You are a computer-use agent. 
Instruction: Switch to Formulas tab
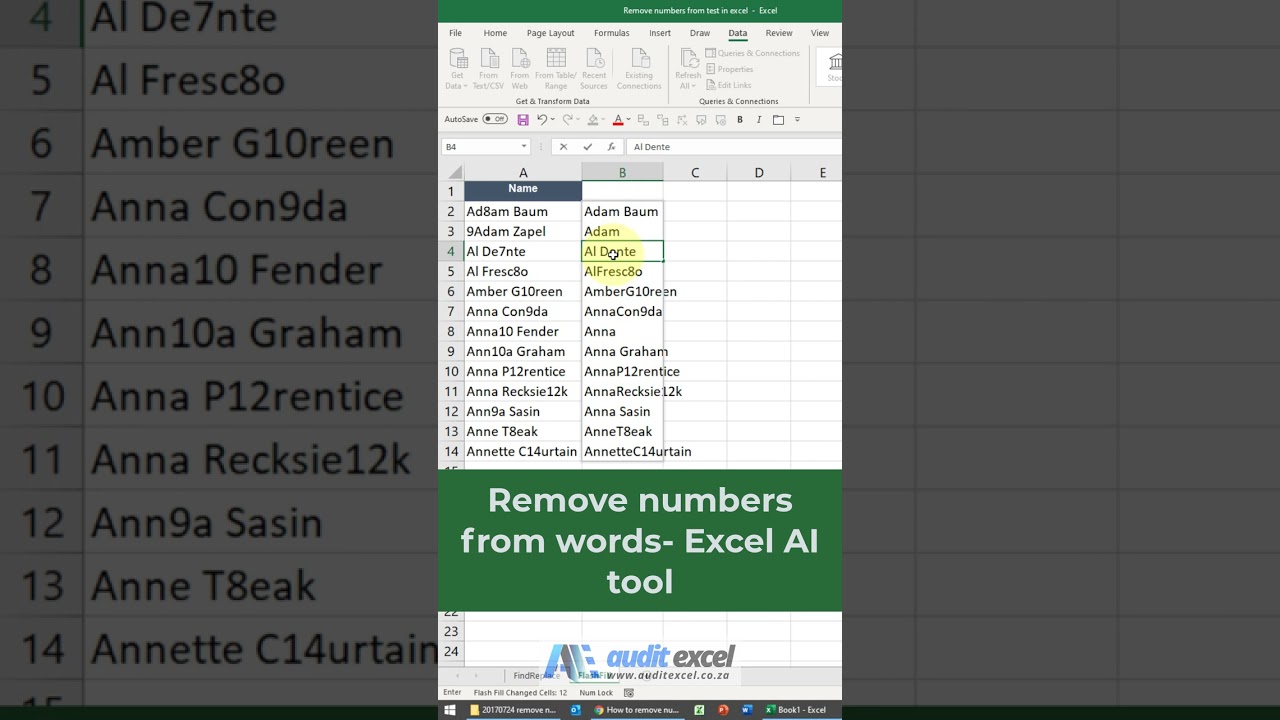coord(611,33)
